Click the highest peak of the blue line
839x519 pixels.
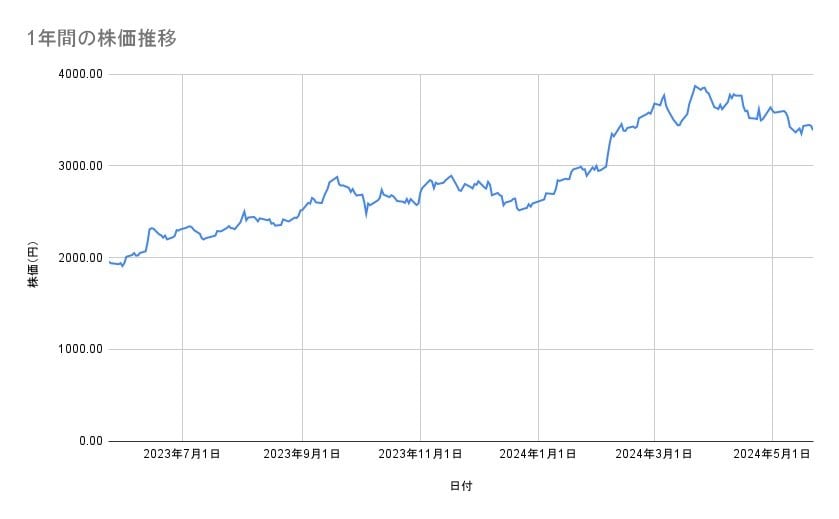694,86
